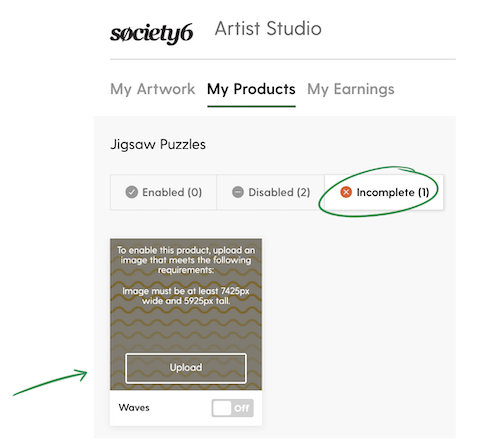Show the Enabled (0) products filter
Image resolution: width=500 pixels, height=447 pixels.
pos(163,192)
